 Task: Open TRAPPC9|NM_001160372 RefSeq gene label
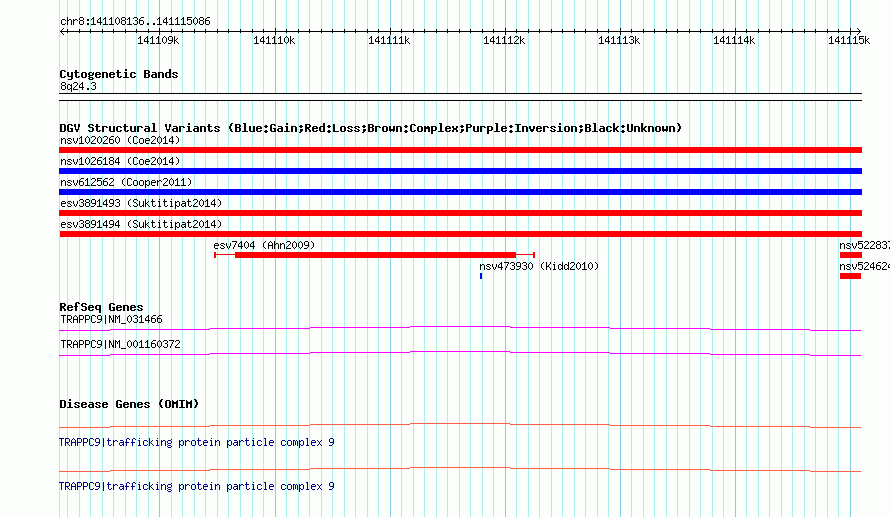120,344
